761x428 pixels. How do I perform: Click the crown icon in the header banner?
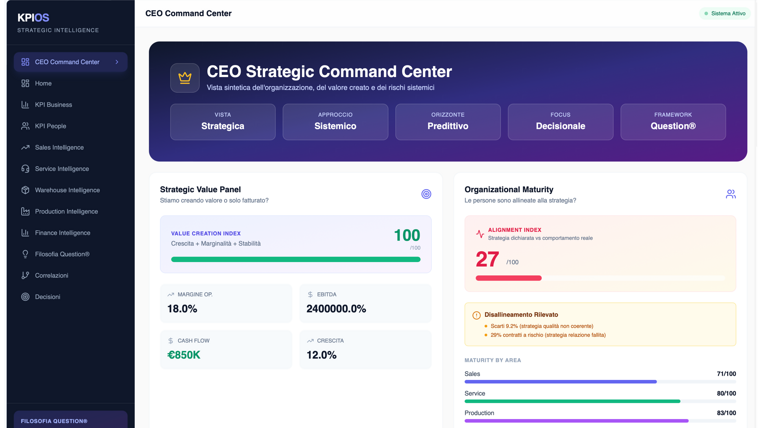(x=185, y=77)
